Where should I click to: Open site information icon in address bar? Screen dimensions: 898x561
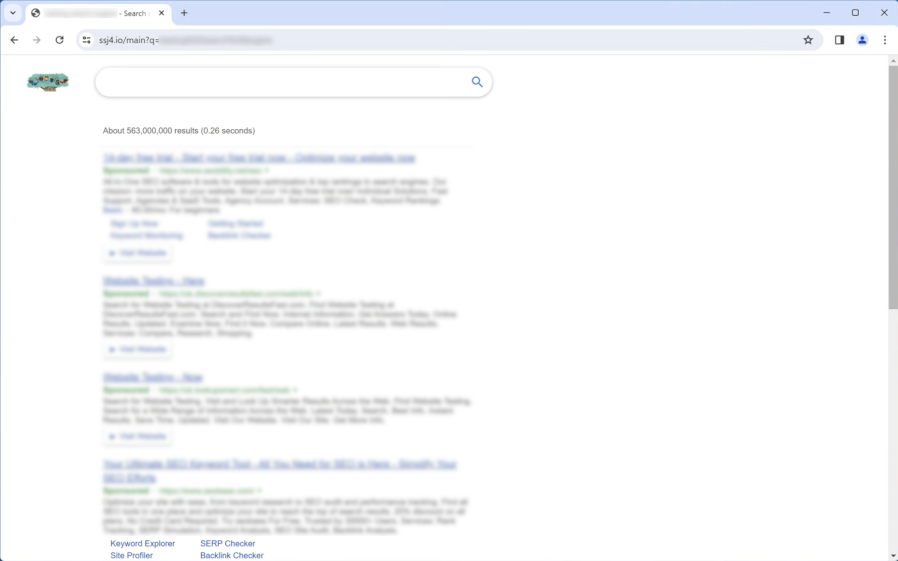(87, 40)
